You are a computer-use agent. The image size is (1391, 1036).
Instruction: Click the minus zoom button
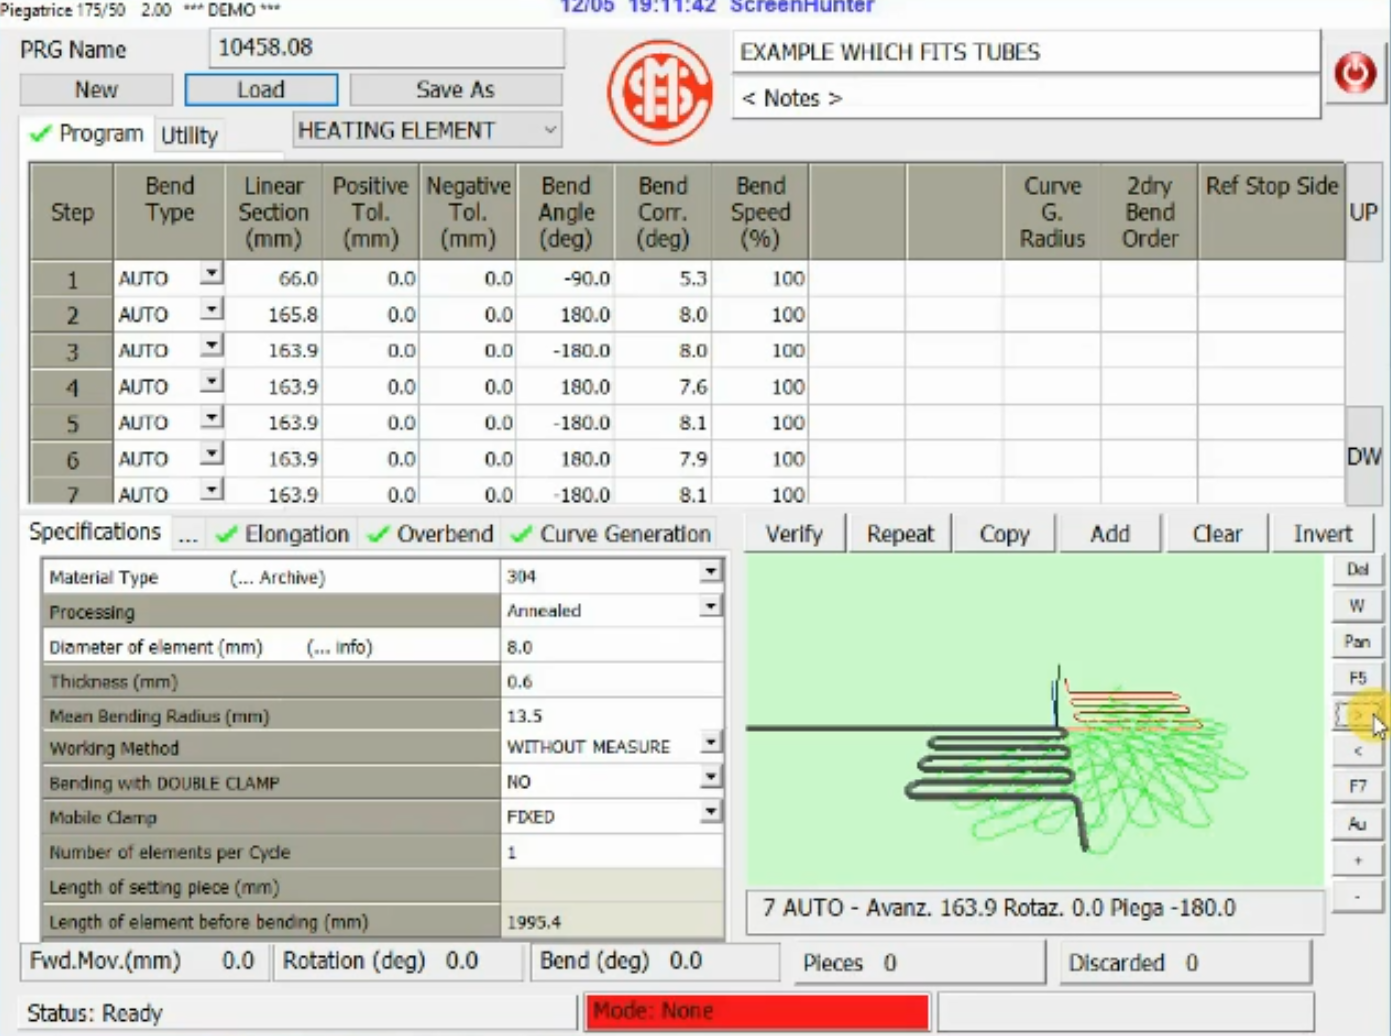pyautogui.click(x=1357, y=896)
